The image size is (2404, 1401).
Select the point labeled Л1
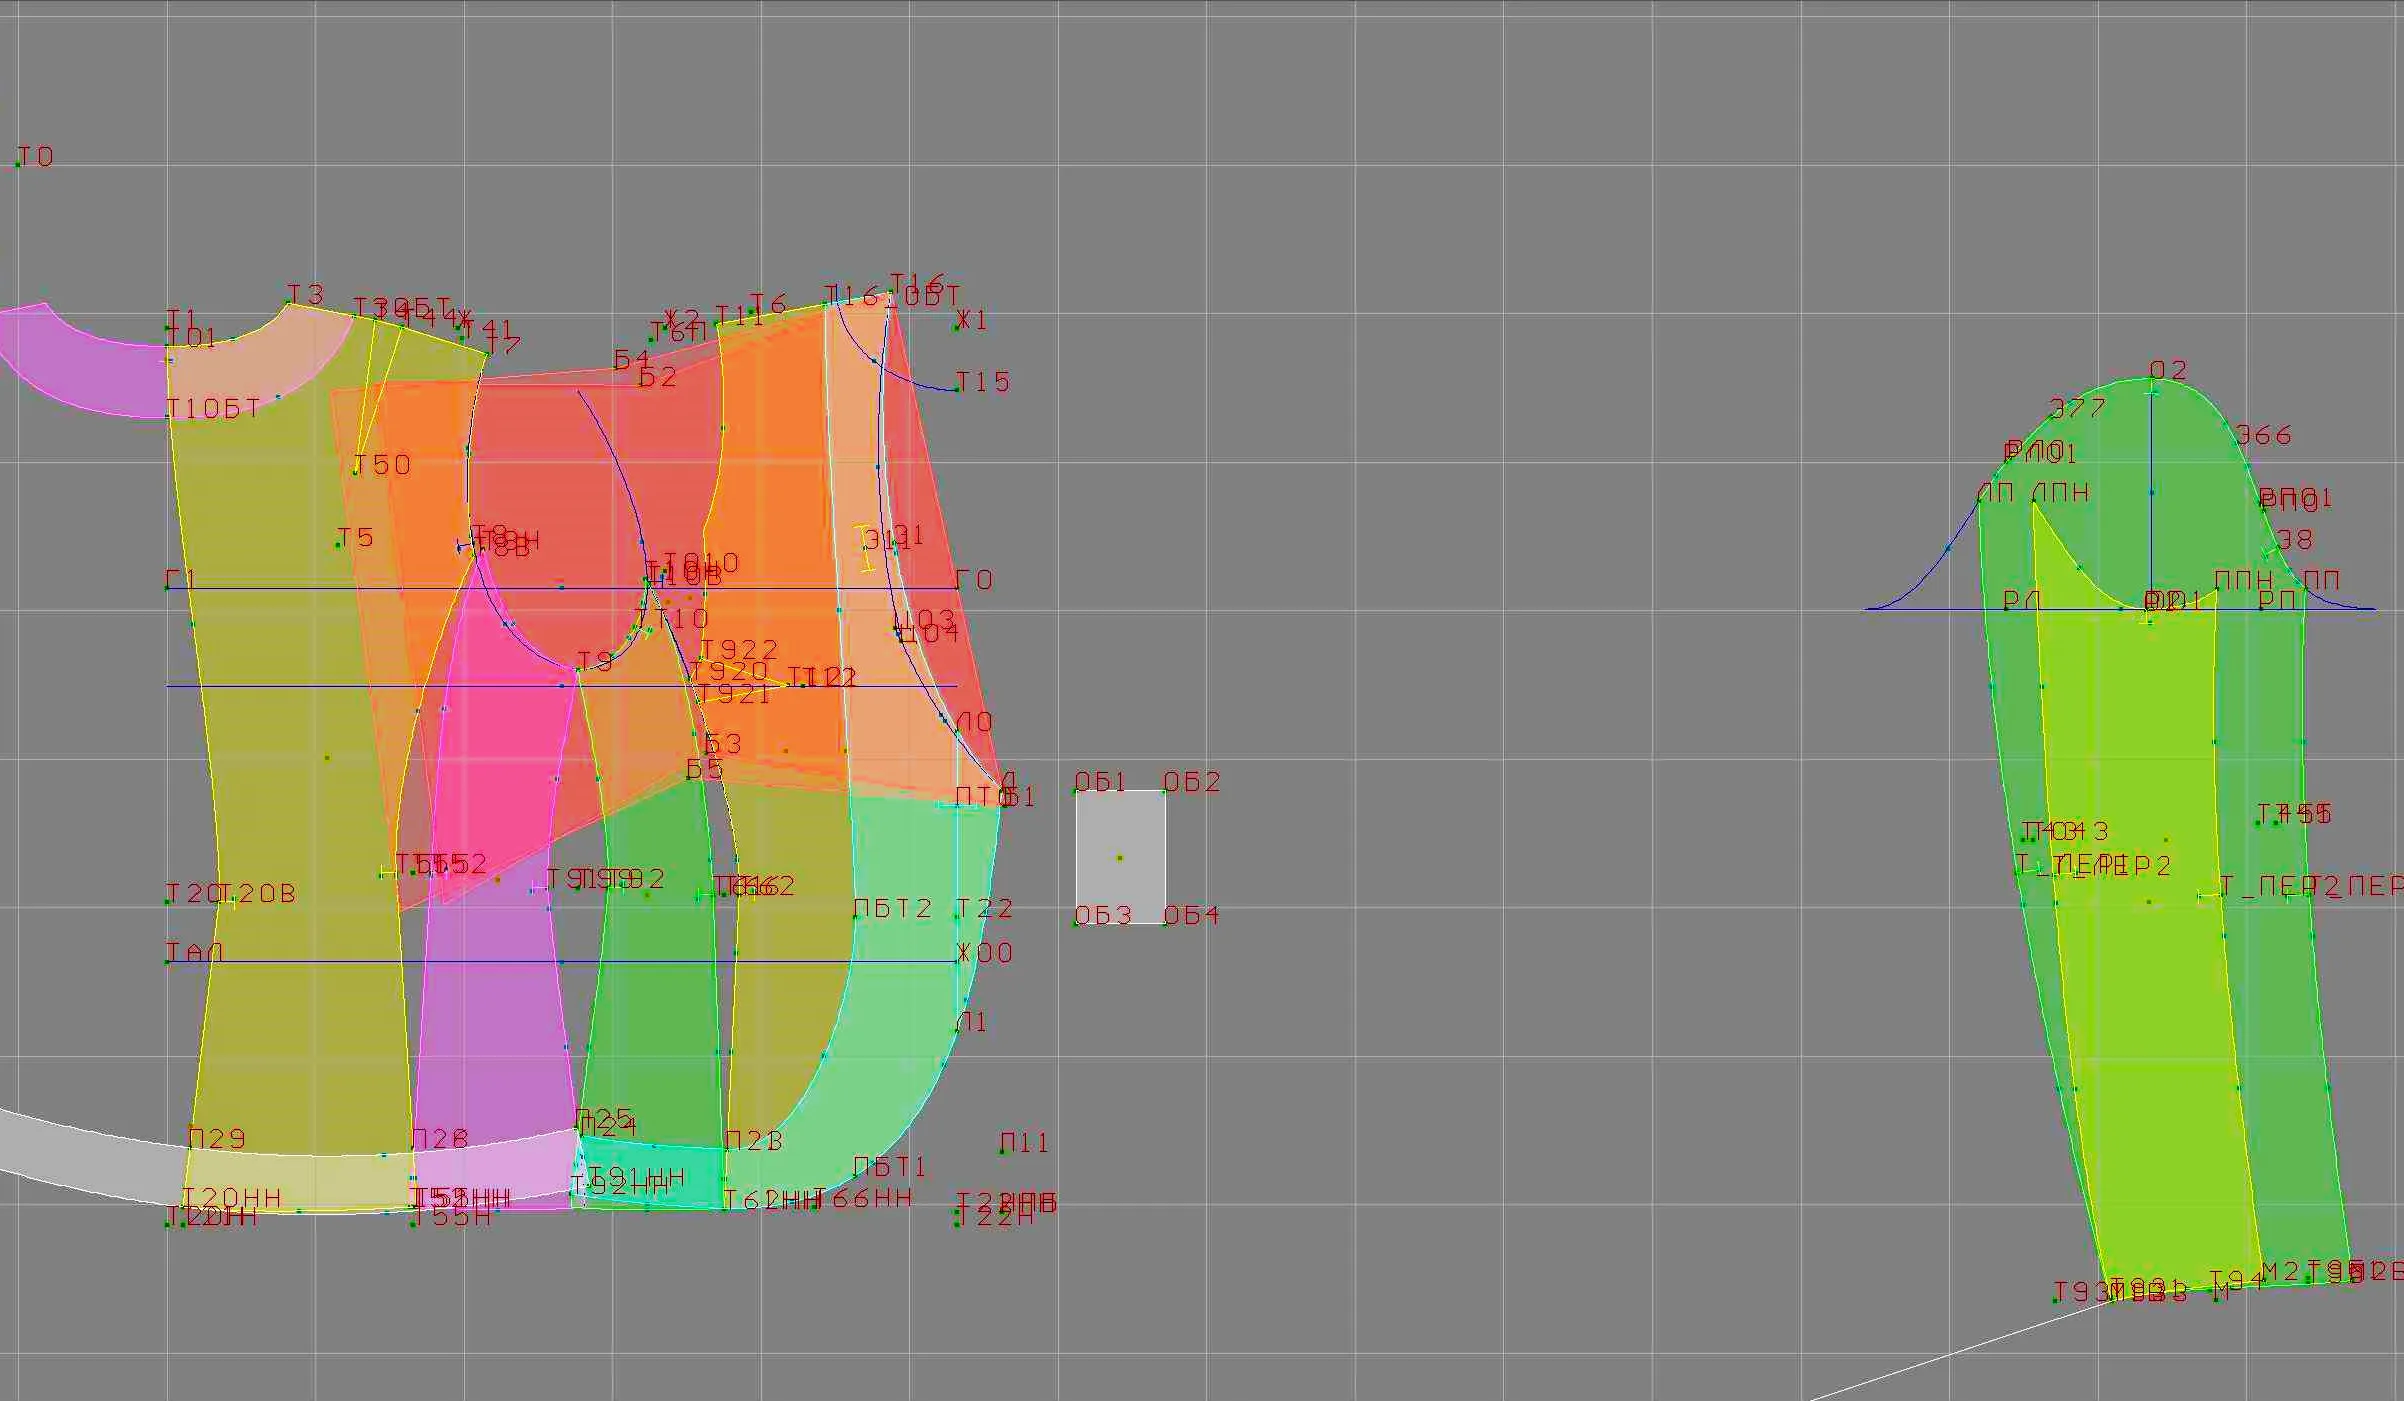coord(958,1029)
